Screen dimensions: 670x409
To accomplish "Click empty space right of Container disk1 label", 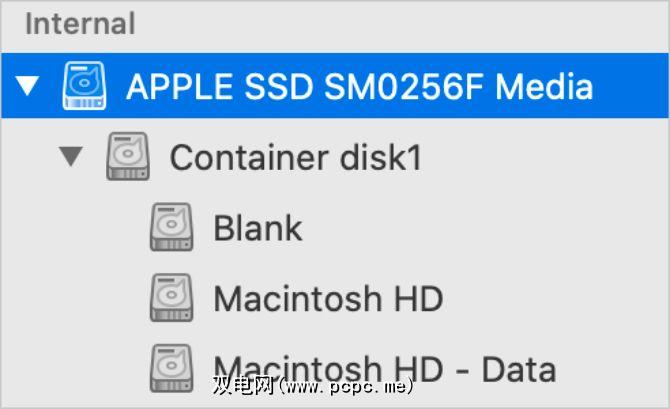I will (x=540, y=158).
